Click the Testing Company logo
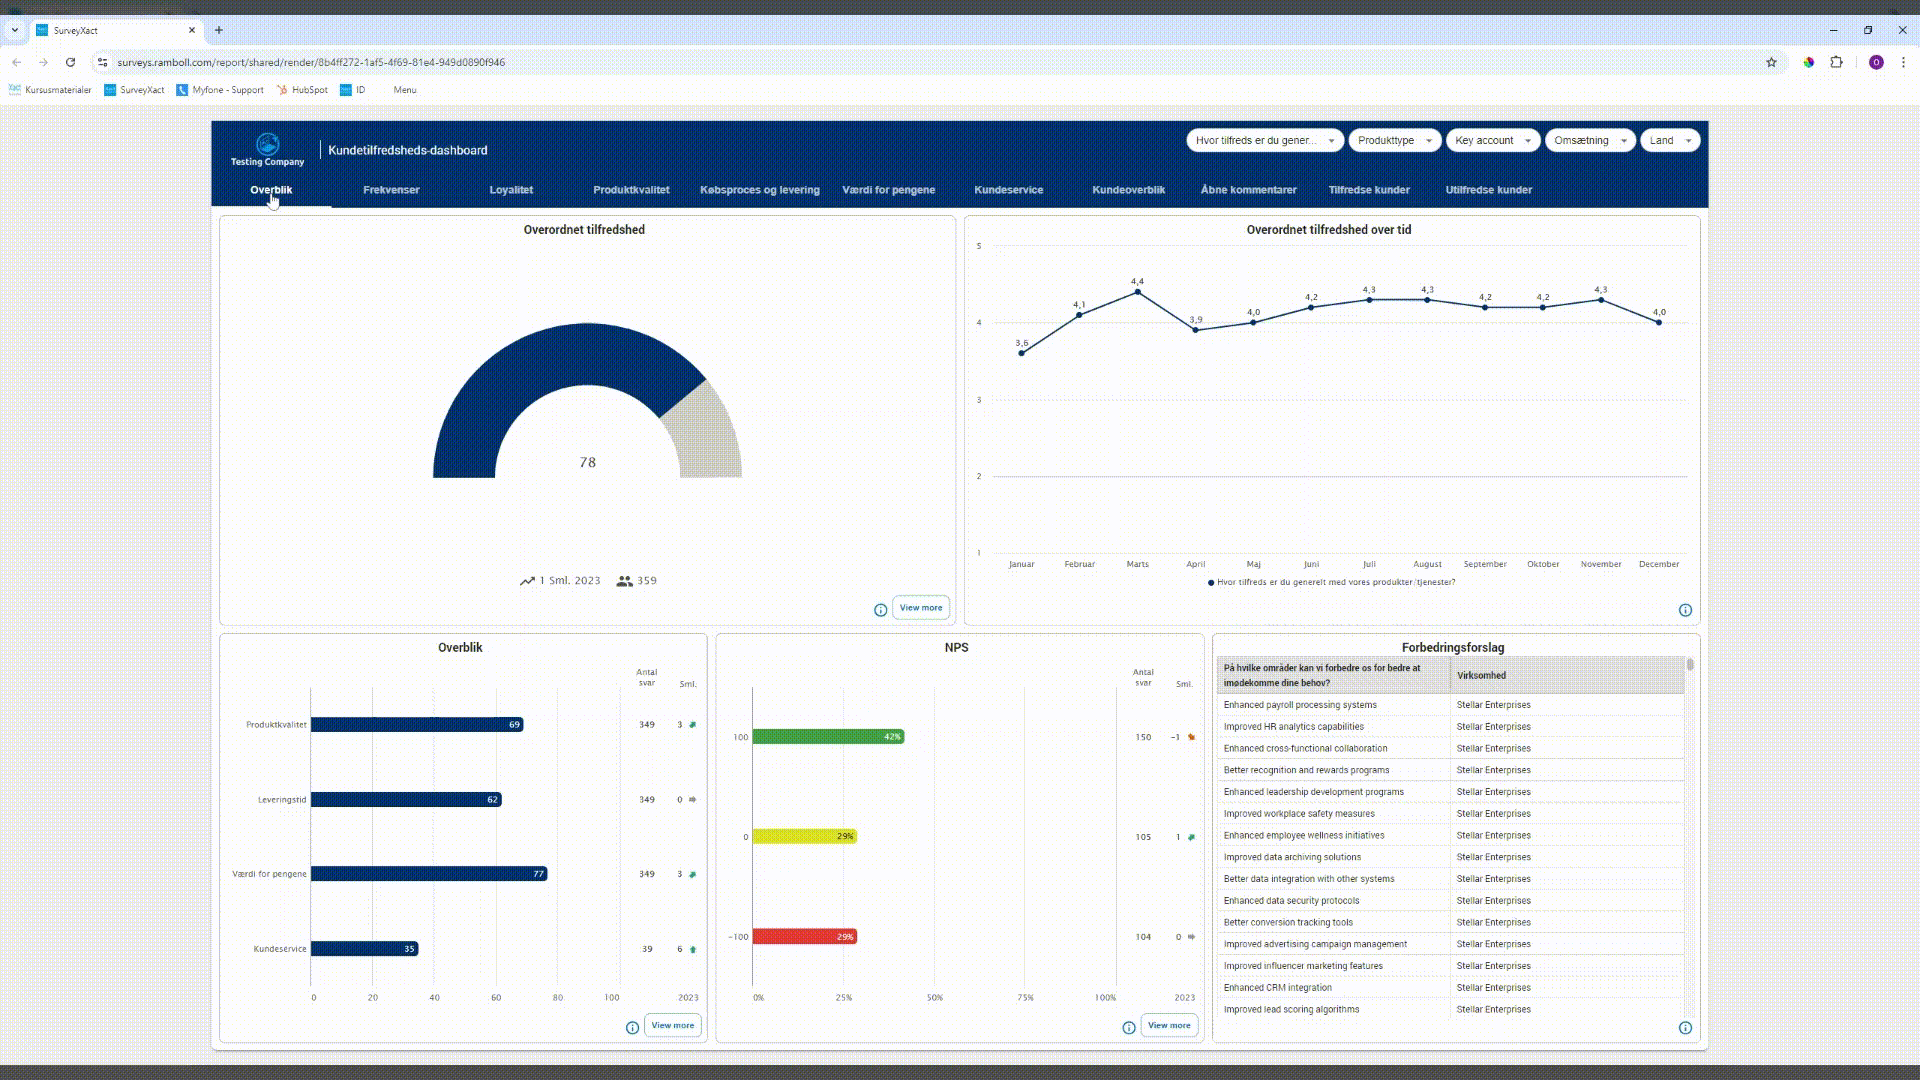This screenshot has height=1080, width=1920. pos(267,150)
